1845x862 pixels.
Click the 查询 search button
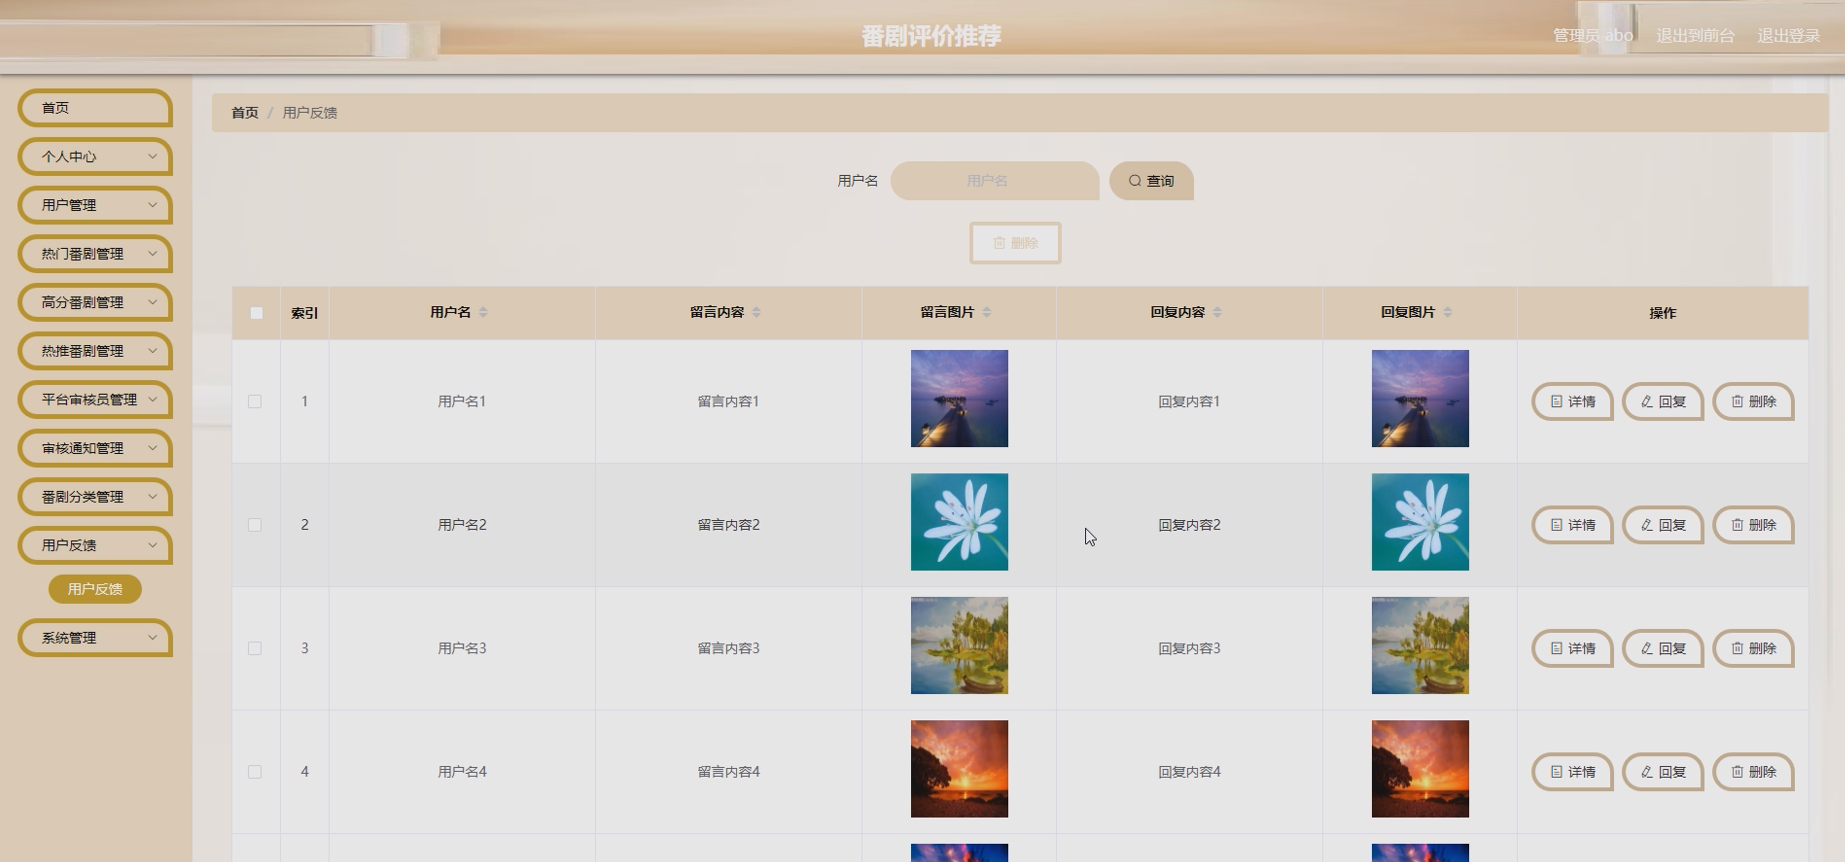point(1151,181)
